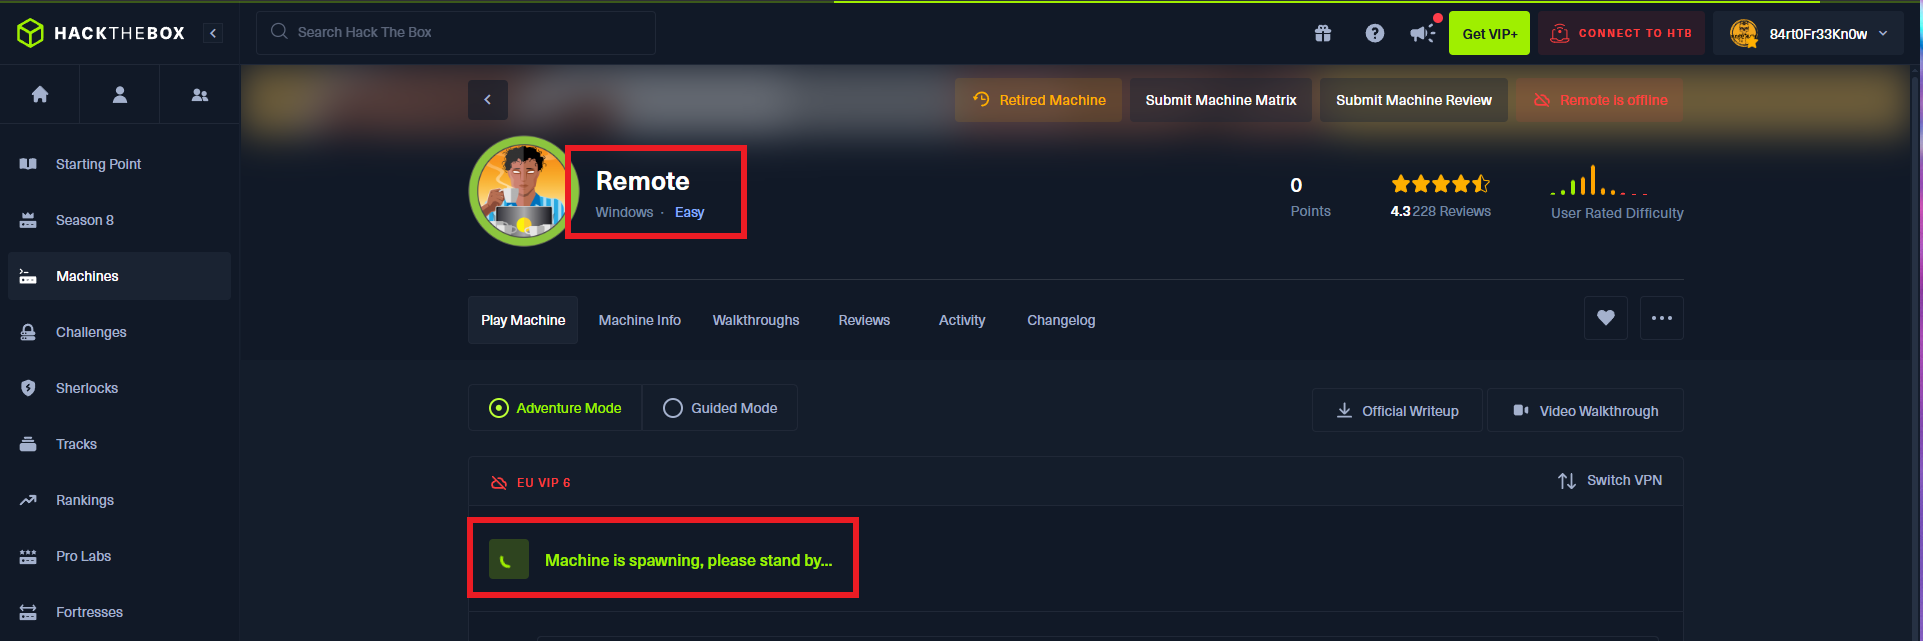Viewport: 1923px width, 641px height.
Task: Click the Retired Machine button
Action: (1038, 100)
